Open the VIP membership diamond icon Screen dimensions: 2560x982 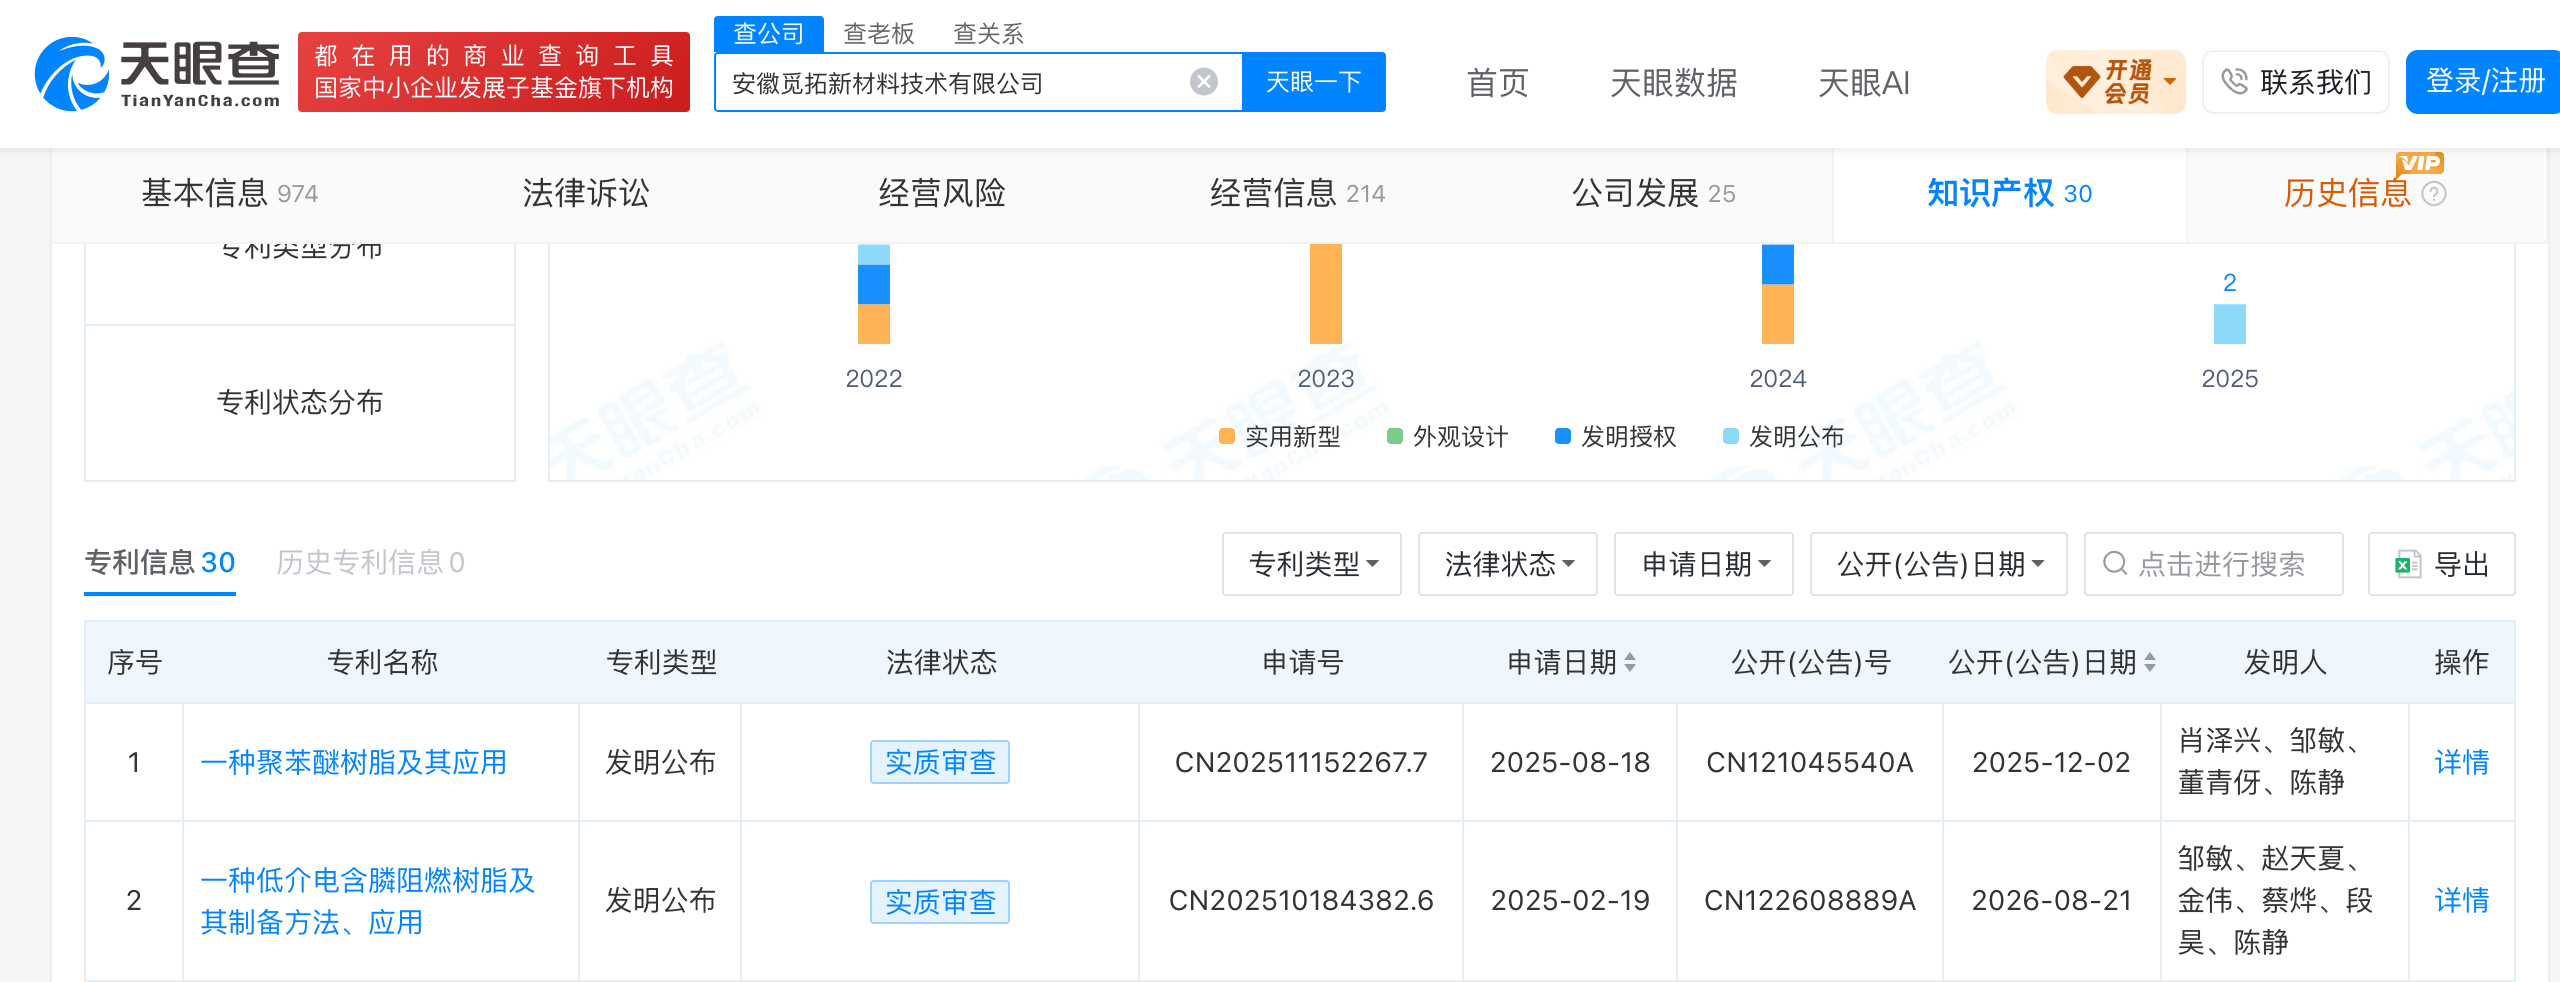(2081, 82)
